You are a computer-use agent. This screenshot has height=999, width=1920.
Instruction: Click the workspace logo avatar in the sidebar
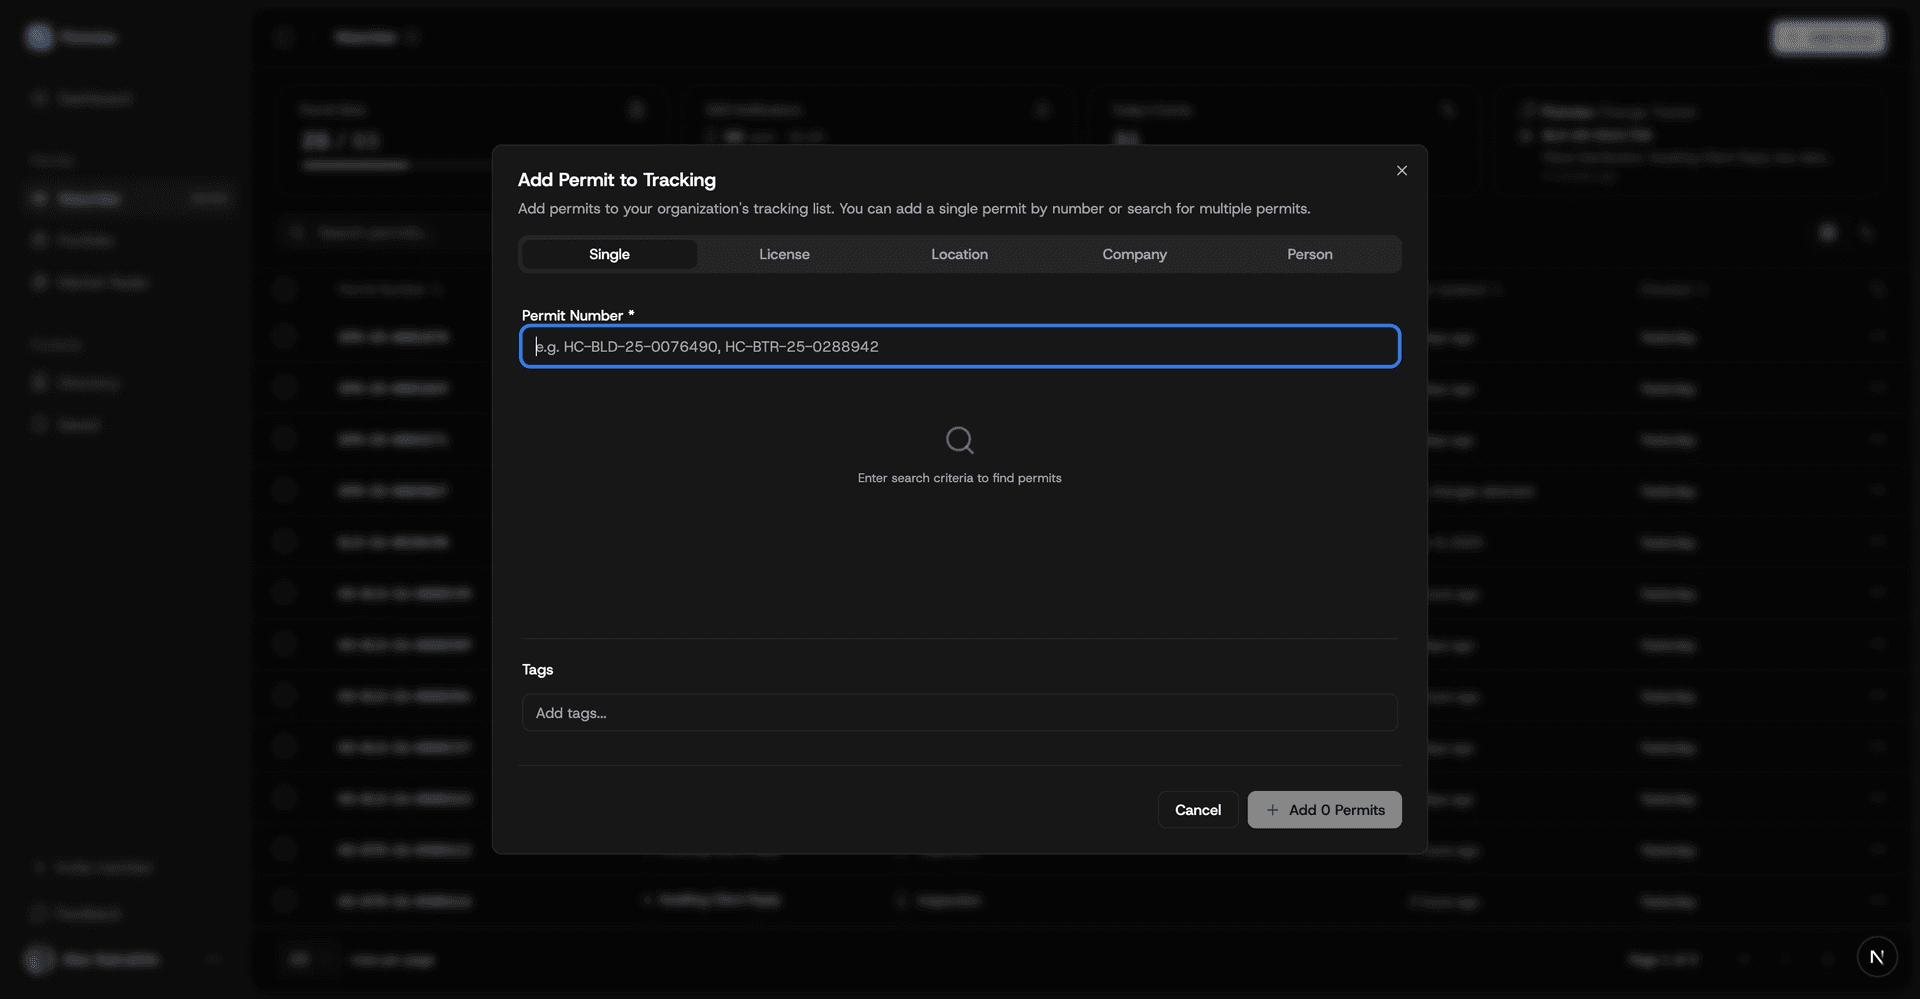click(x=39, y=36)
